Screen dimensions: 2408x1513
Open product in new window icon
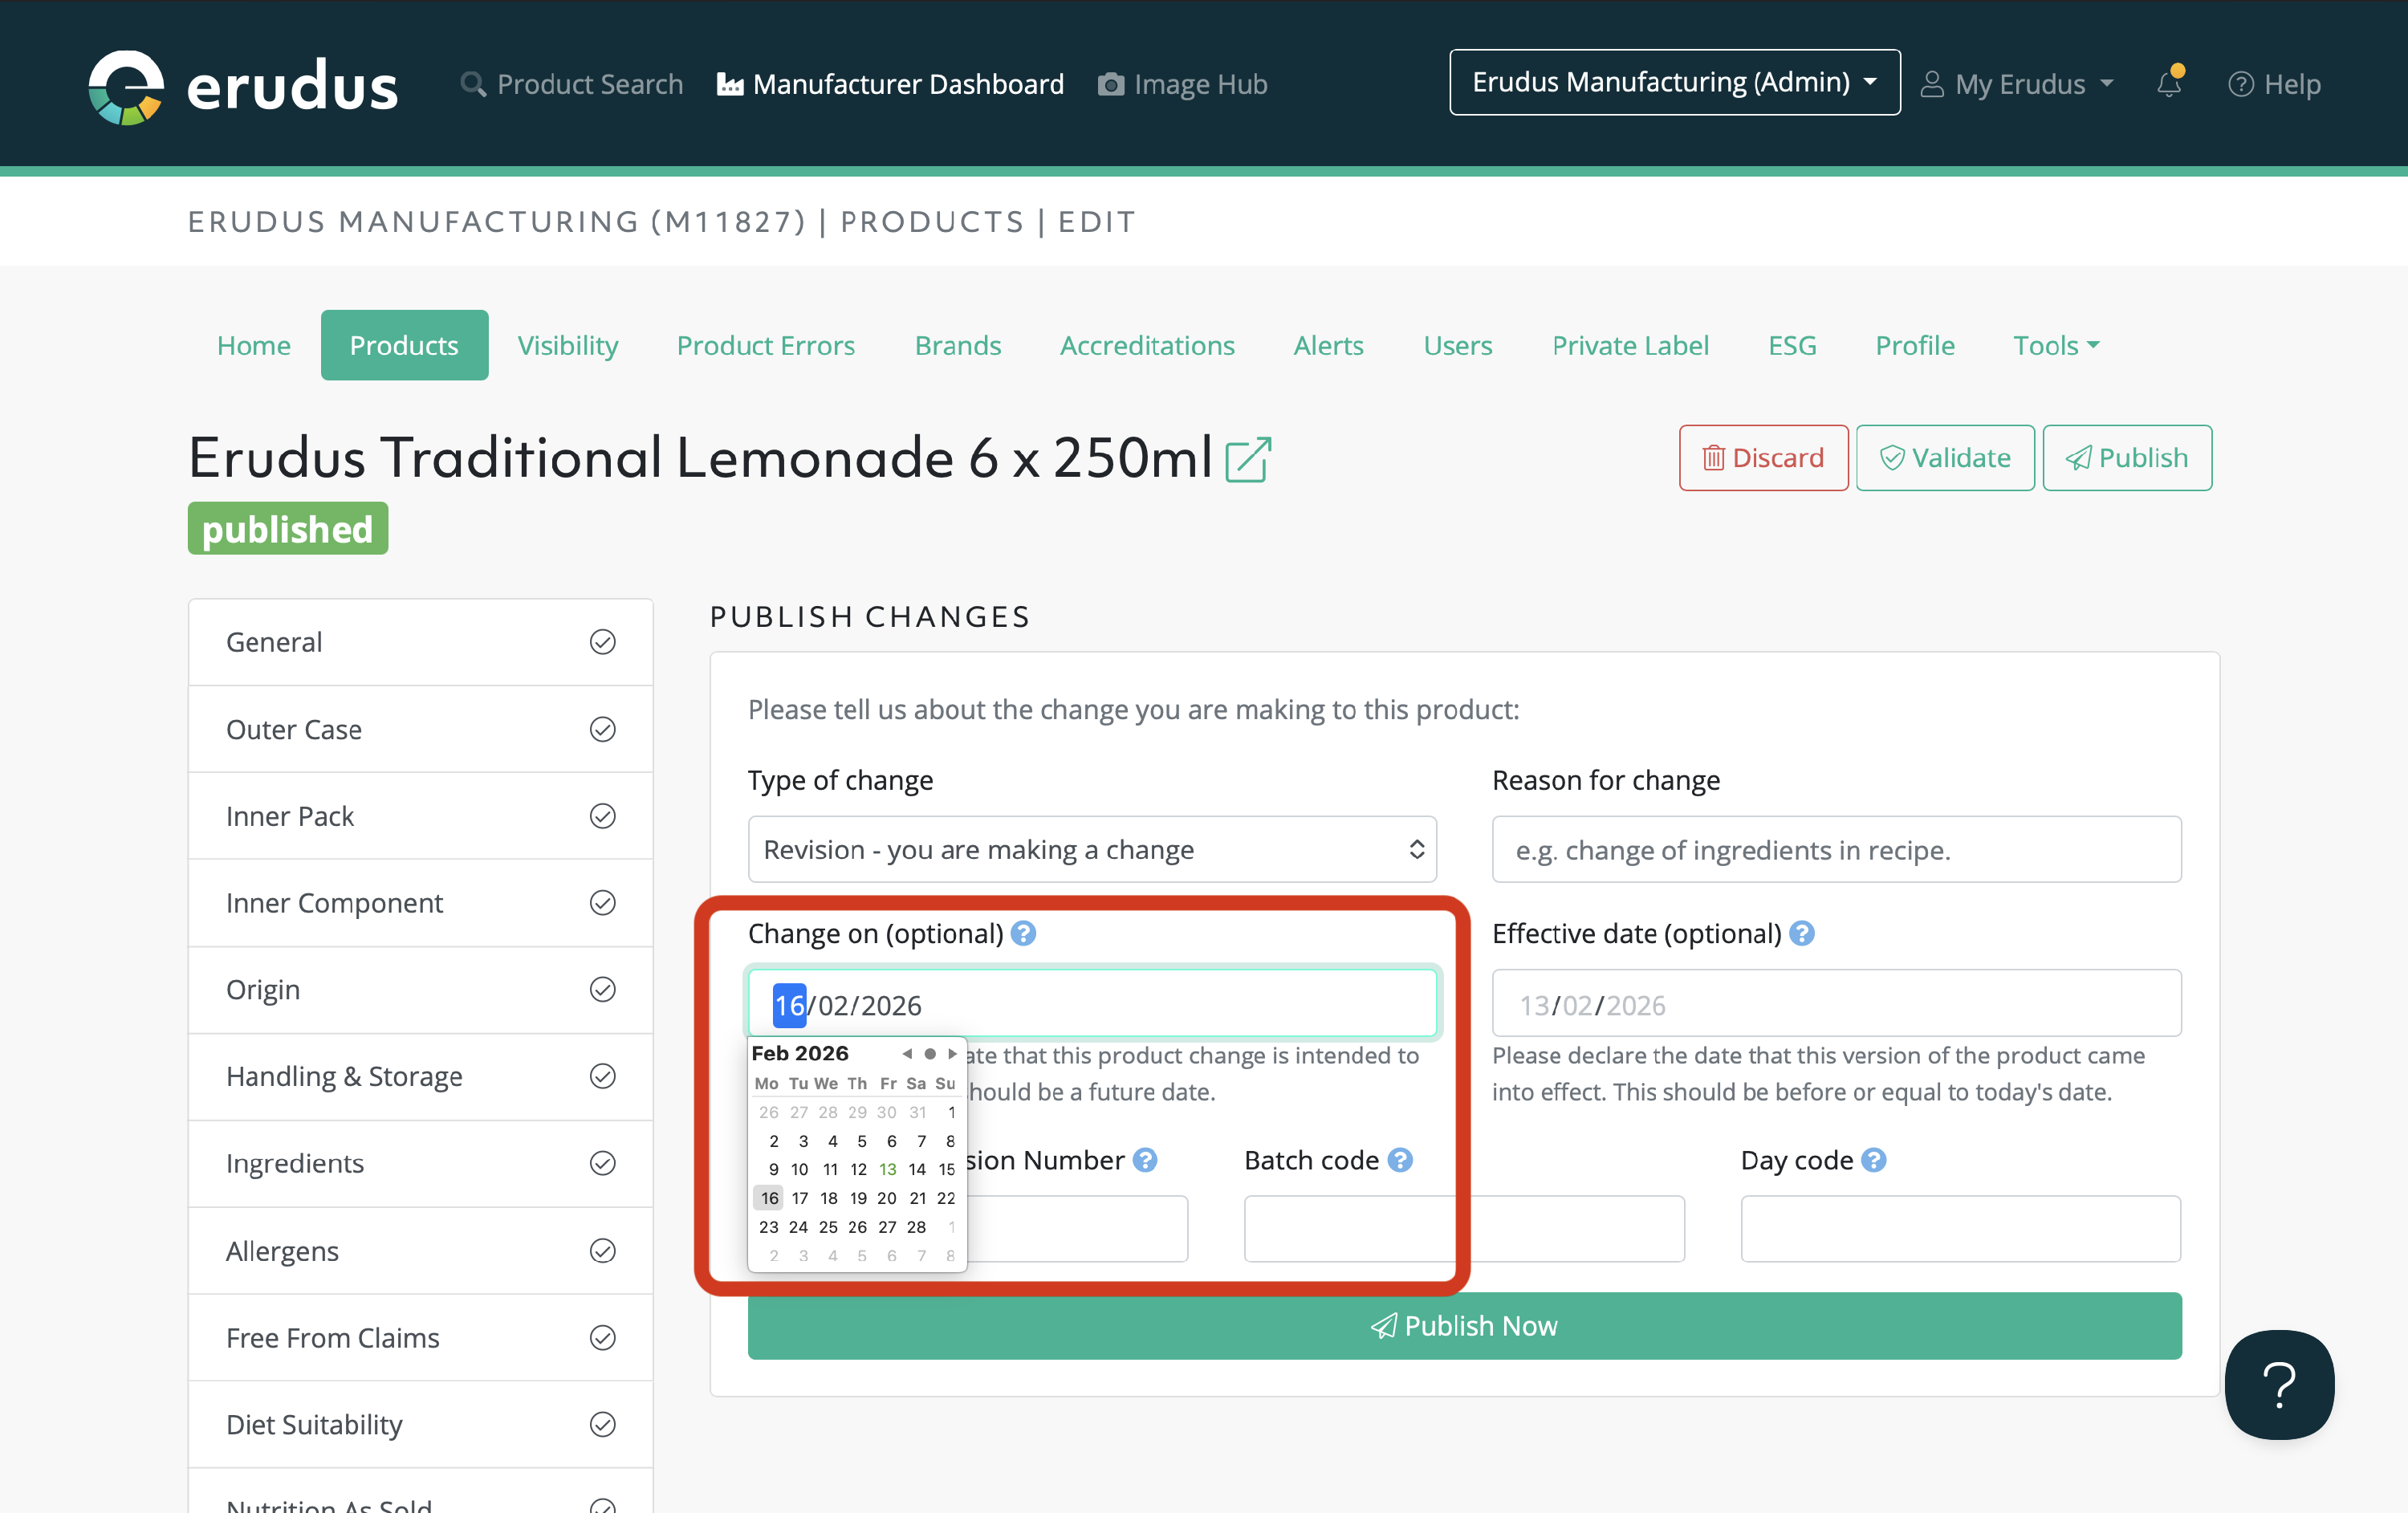coord(1248,460)
